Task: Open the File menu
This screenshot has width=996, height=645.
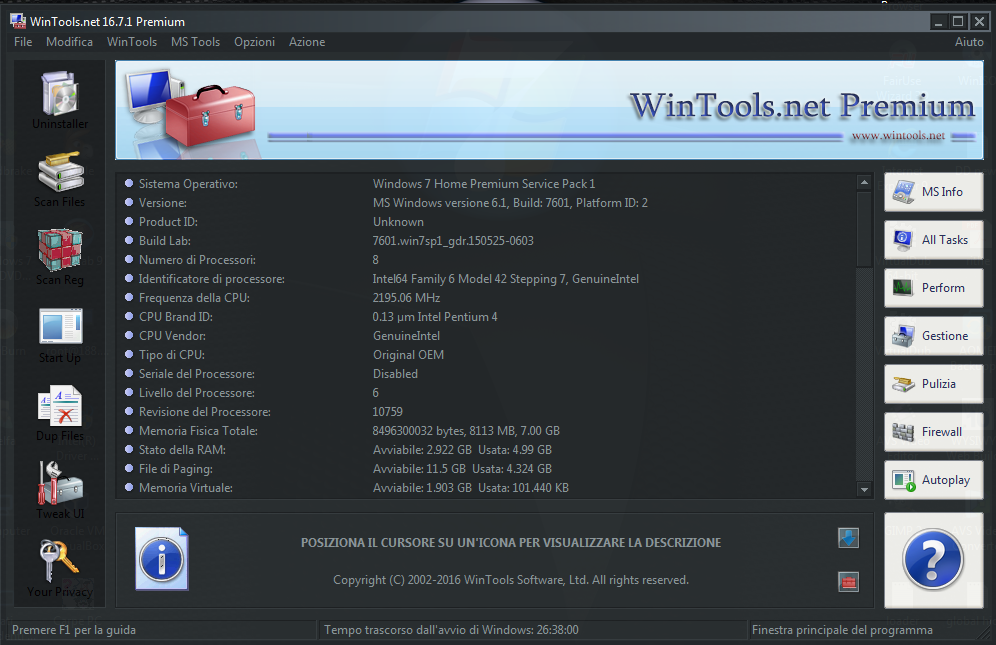Action: pos(23,42)
